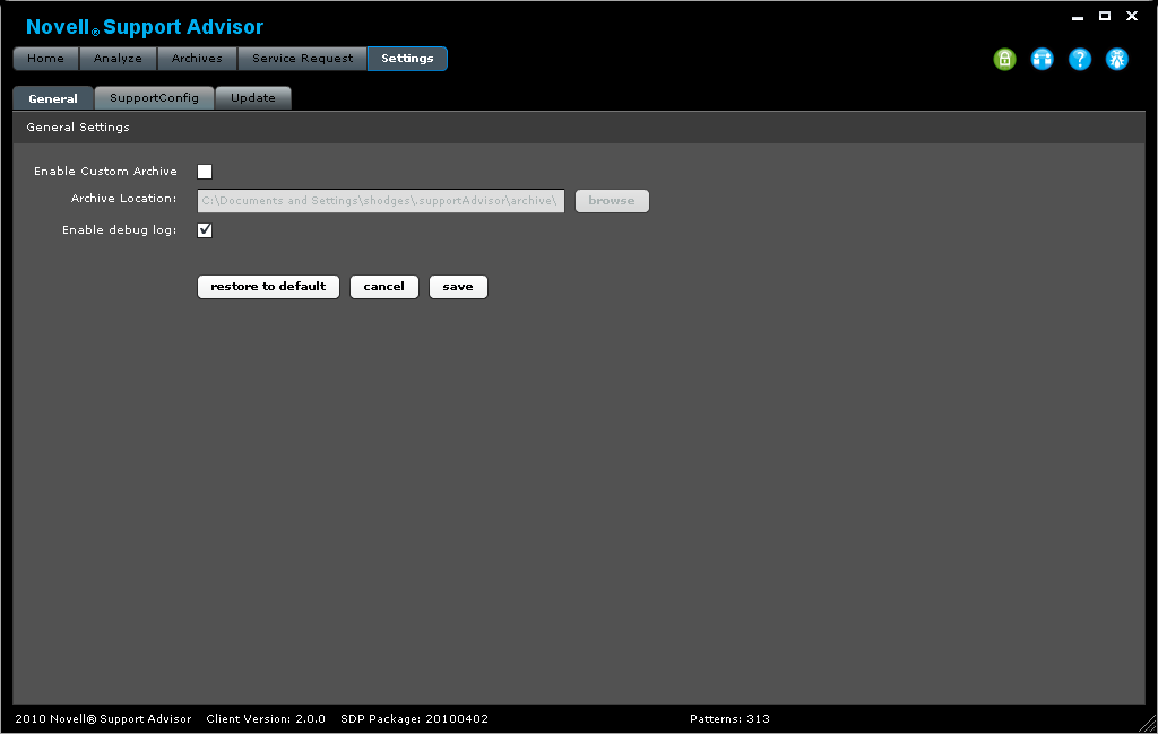This screenshot has width=1158, height=735.
Task: Click the window resize grip corner
Action: (1148, 725)
